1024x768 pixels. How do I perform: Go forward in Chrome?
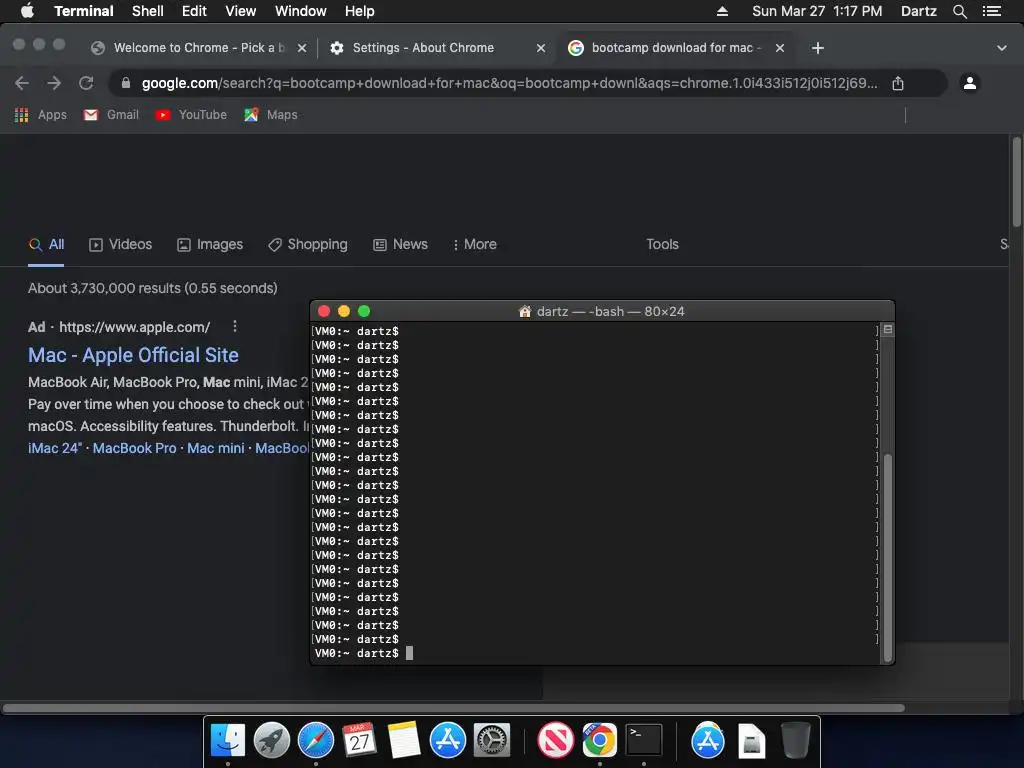click(54, 83)
